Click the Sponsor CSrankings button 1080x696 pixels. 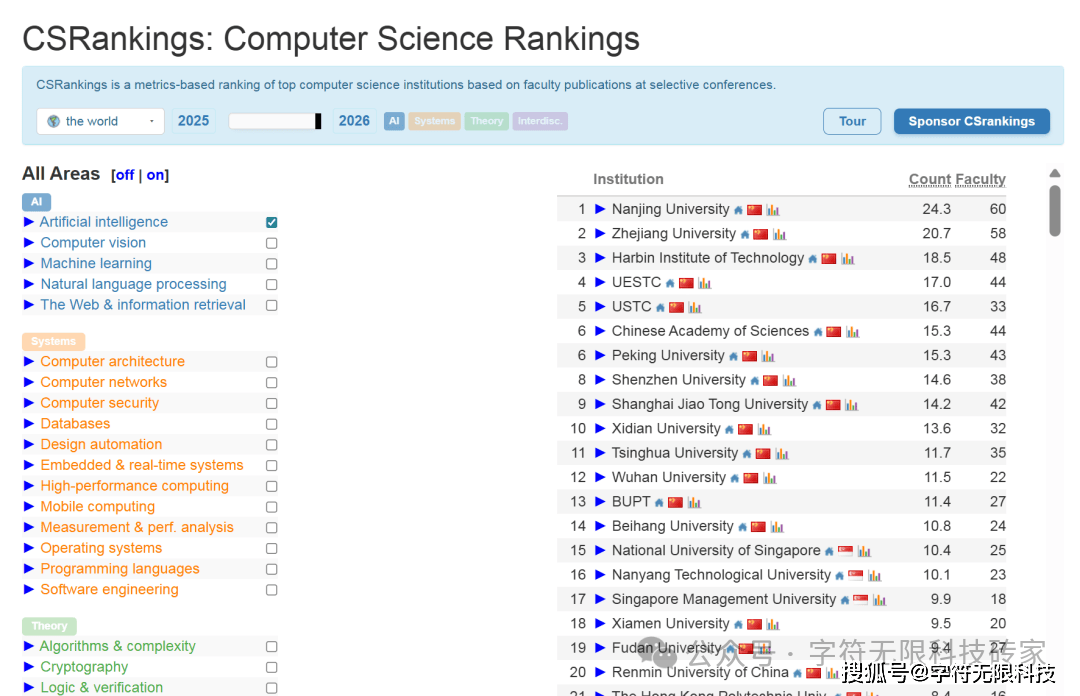coord(971,121)
